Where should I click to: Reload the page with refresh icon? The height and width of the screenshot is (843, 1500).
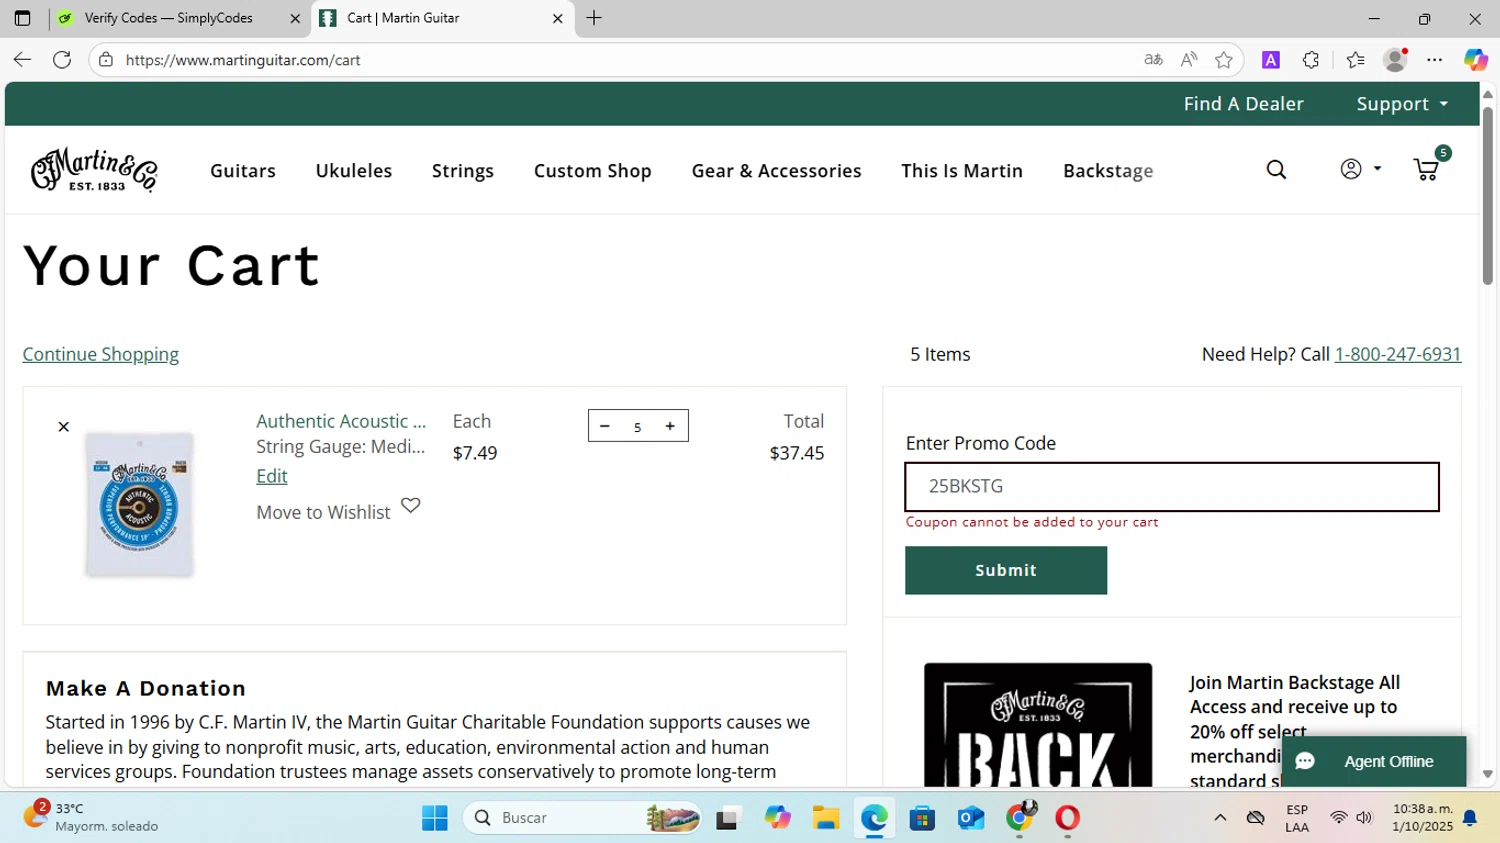62,60
